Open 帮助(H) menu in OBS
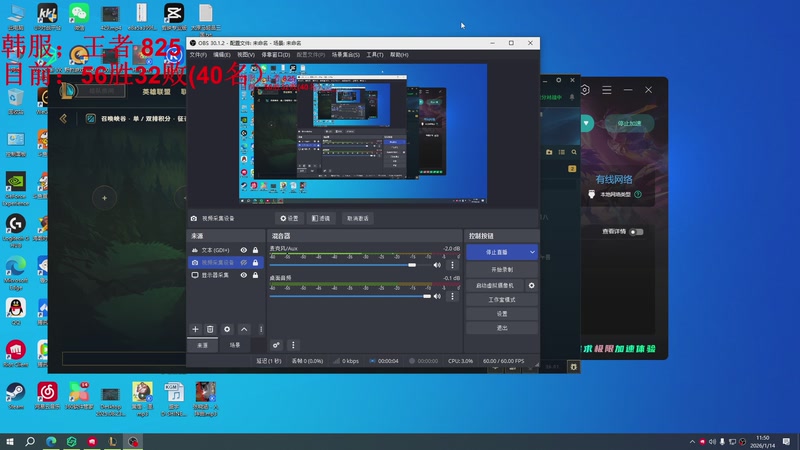 point(399,55)
